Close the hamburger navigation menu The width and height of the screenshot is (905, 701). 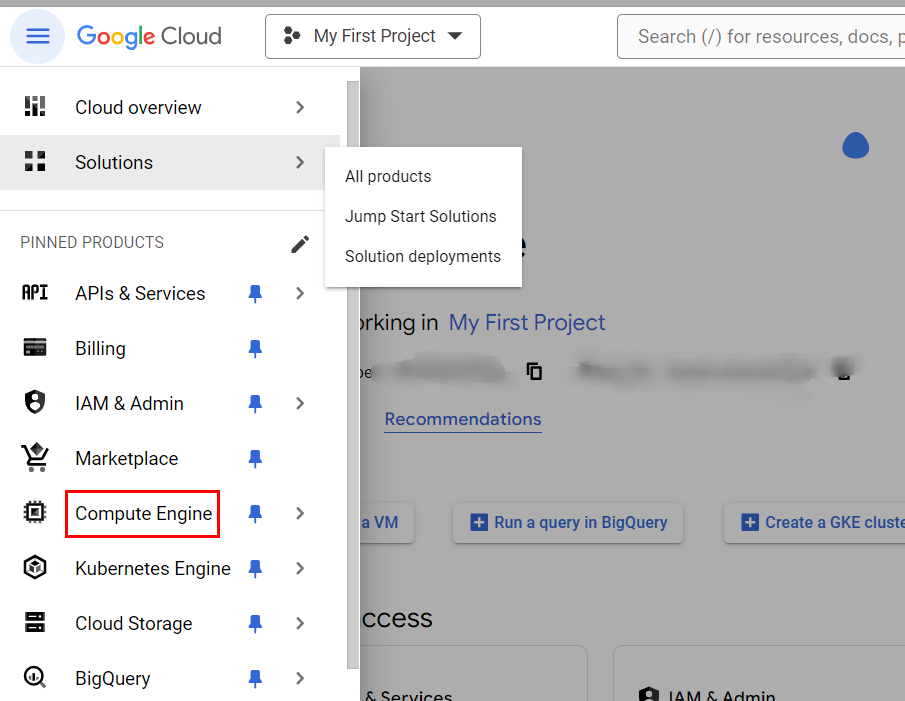(x=38, y=36)
